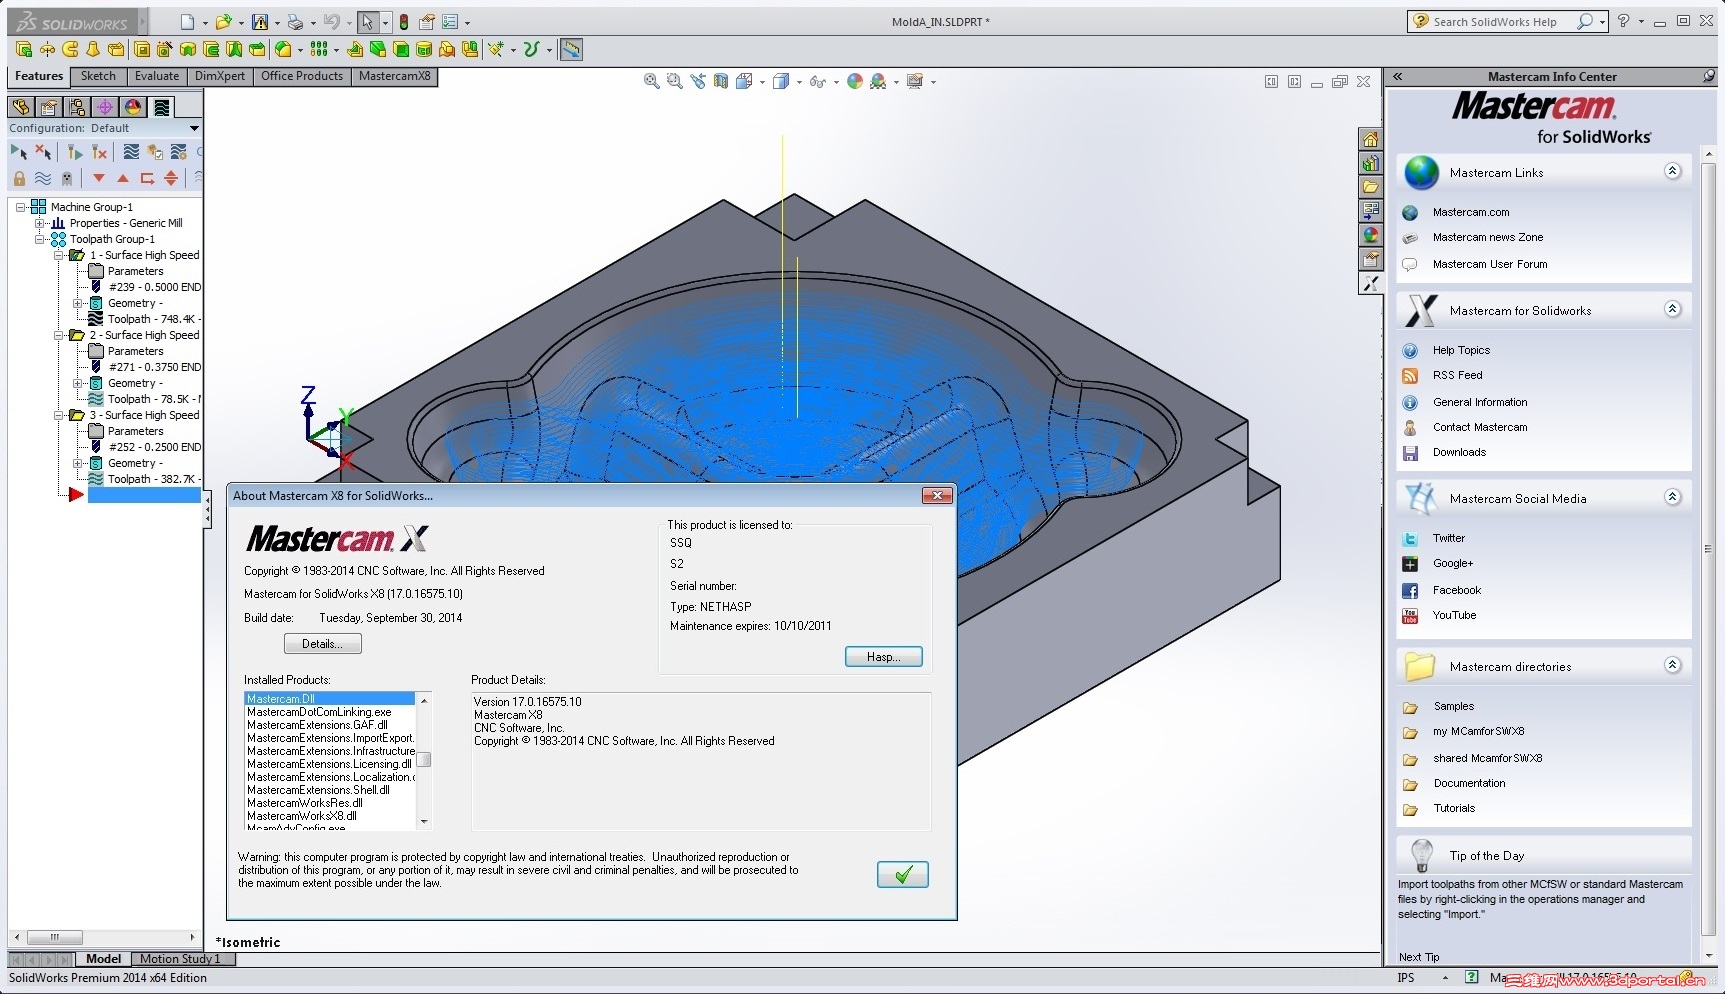
Task: Move insert arrow down red triangle
Action: click(98, 178)
